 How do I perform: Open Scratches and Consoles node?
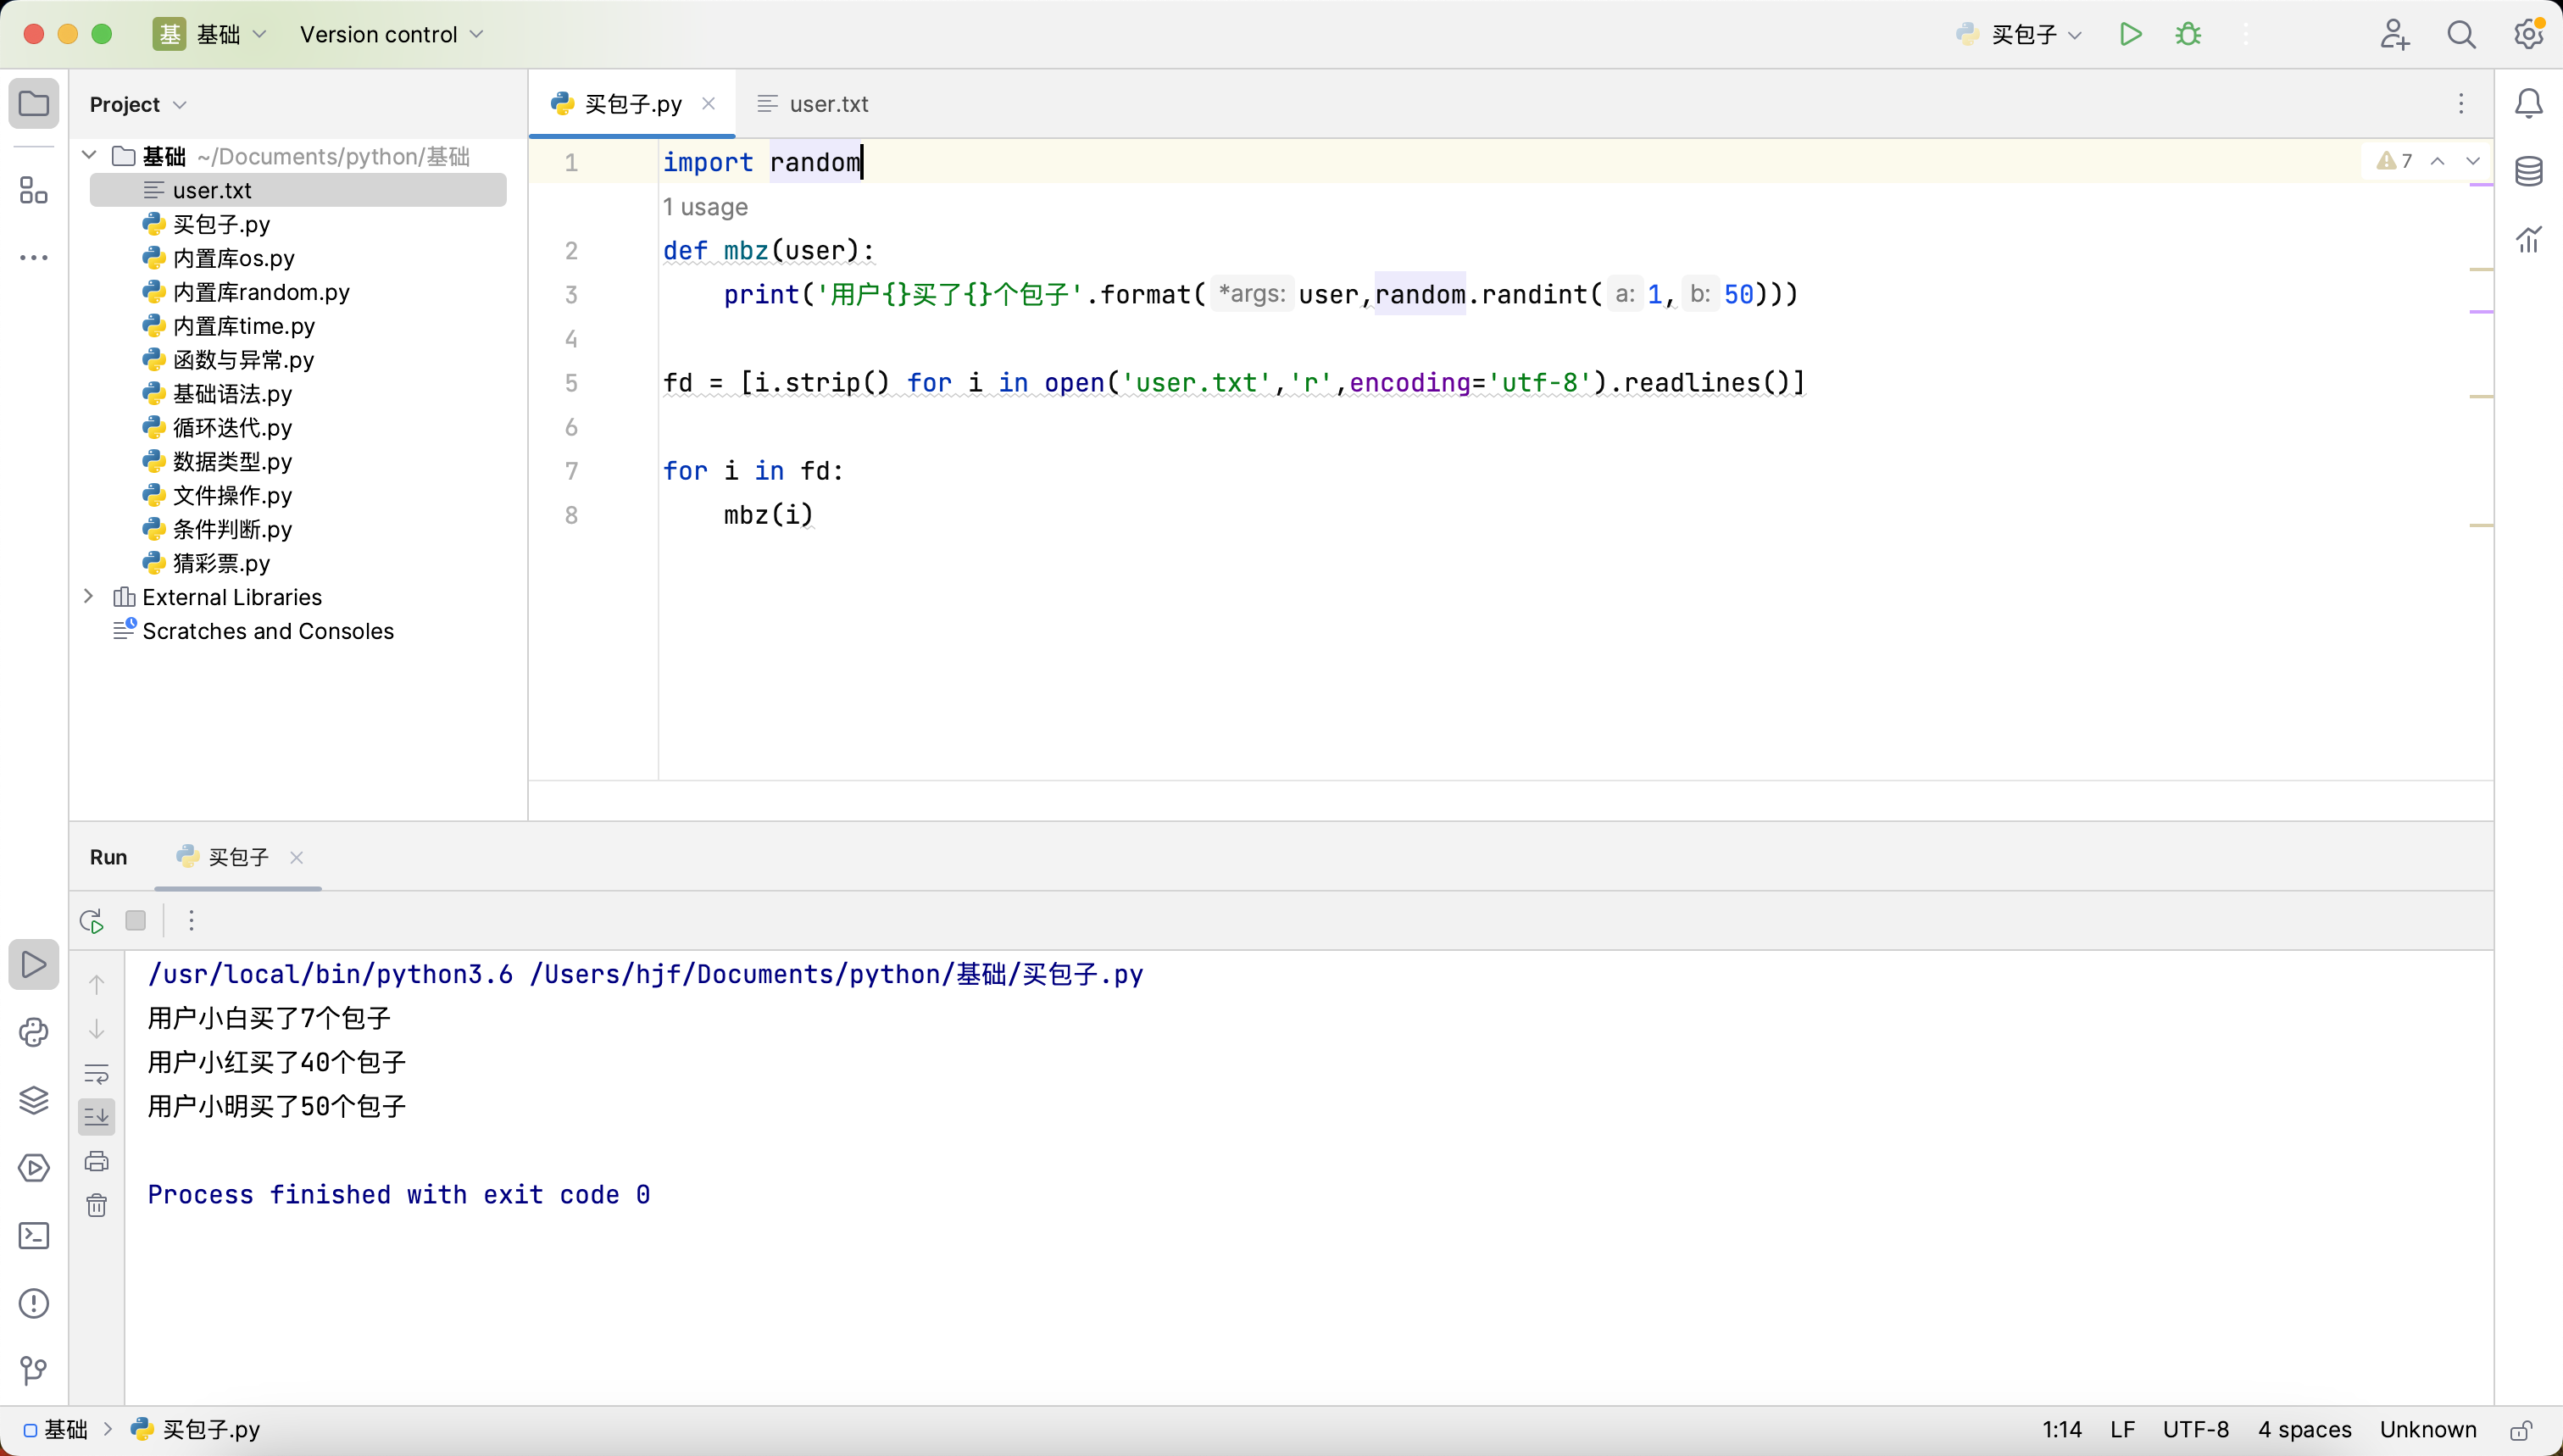coord(267,631)
